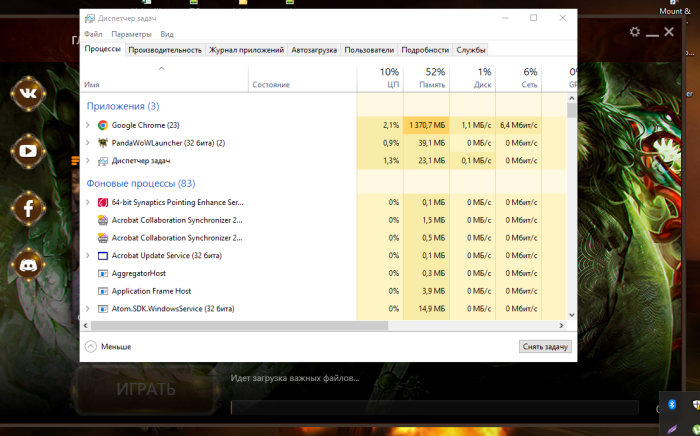Screen dimensions: 700x436
Task: Open the Discord icon in launcher sidebar
Action: click(x=28, y=265)
